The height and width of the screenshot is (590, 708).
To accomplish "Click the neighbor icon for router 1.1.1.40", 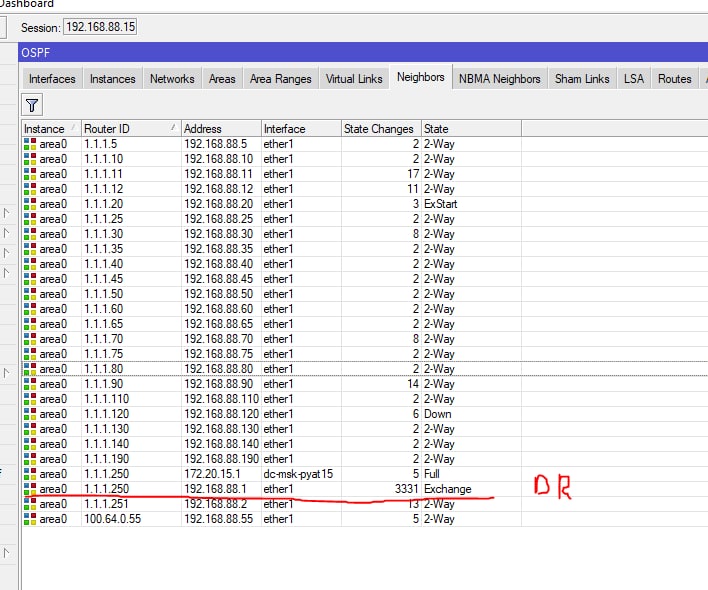I will [x=30, y=264].
